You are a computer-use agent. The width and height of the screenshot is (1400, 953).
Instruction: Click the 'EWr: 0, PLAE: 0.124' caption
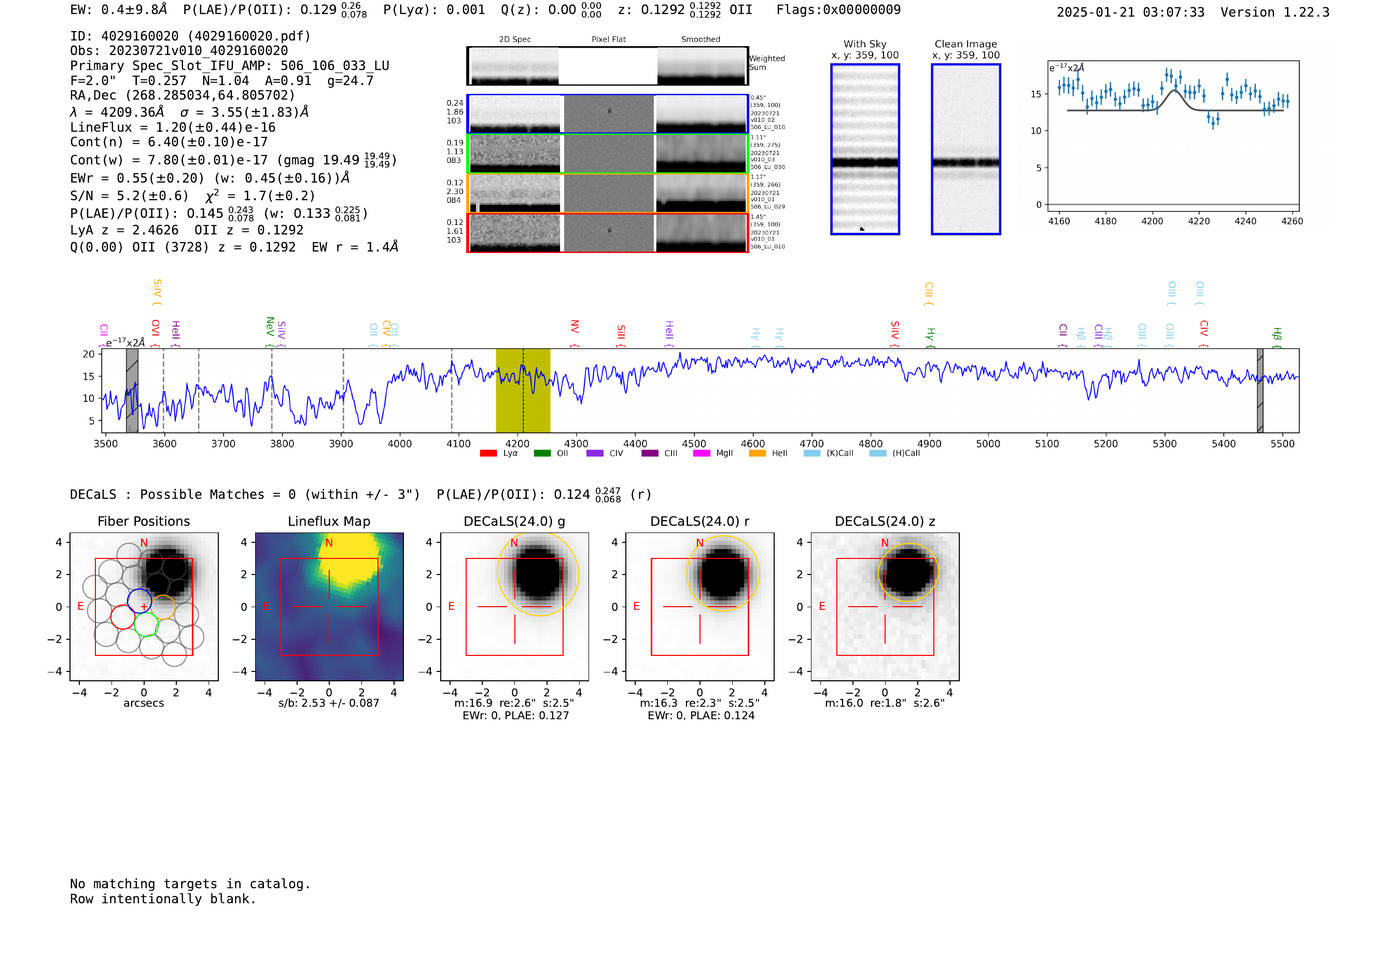click(x=701, y=715)
